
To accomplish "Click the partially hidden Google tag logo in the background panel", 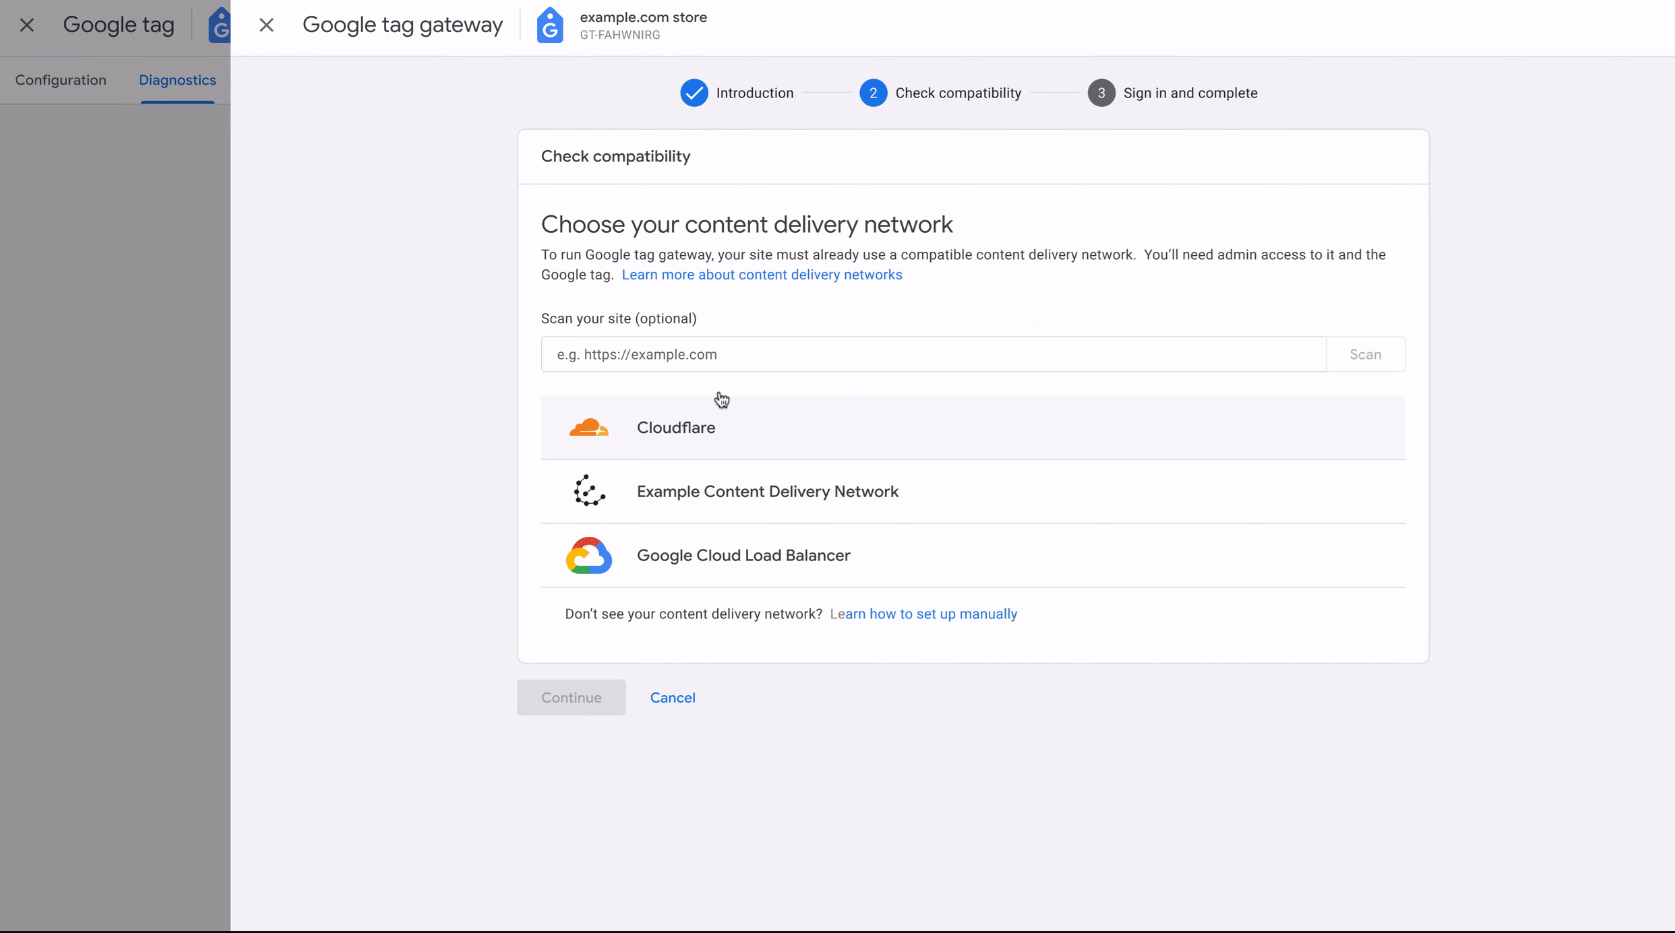I will (219, 25).
